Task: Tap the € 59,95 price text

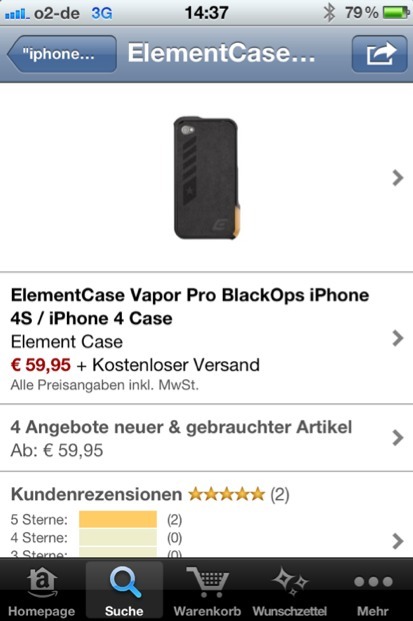Action: pyautogui.click(x=40, y=365)
